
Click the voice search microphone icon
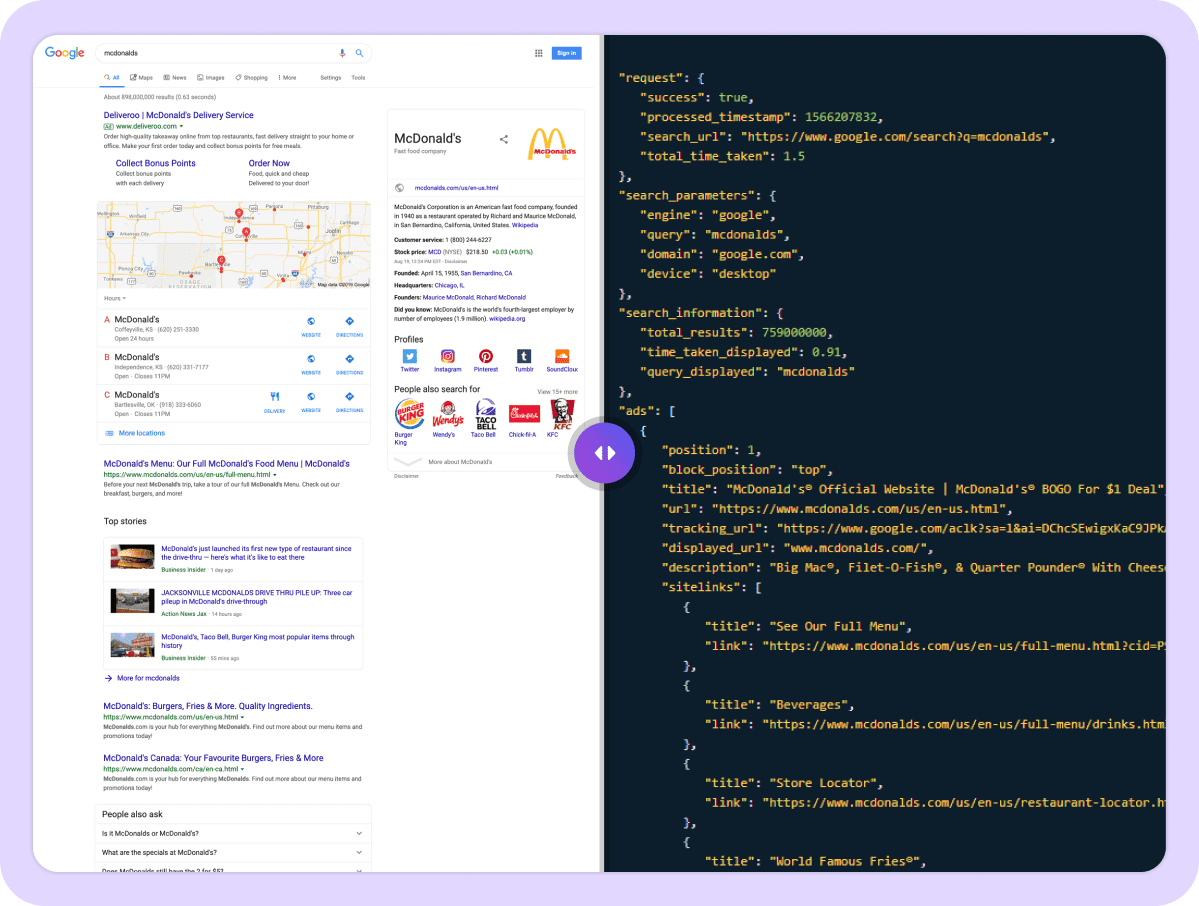[342, 53]
